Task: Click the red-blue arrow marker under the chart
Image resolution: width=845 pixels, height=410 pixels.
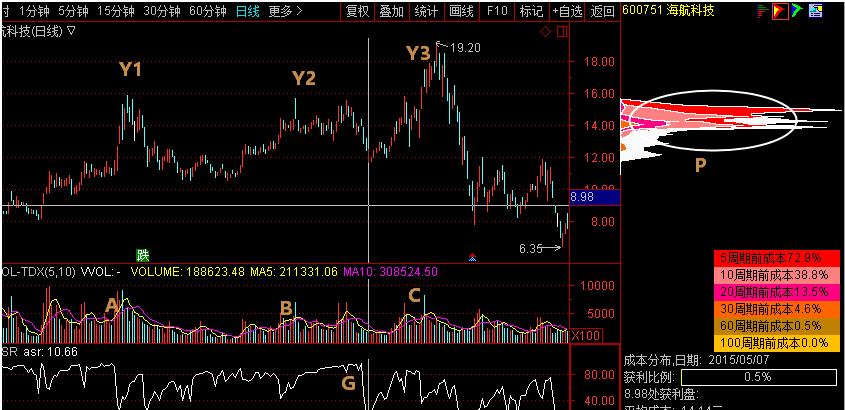Action: pos(472,257)
